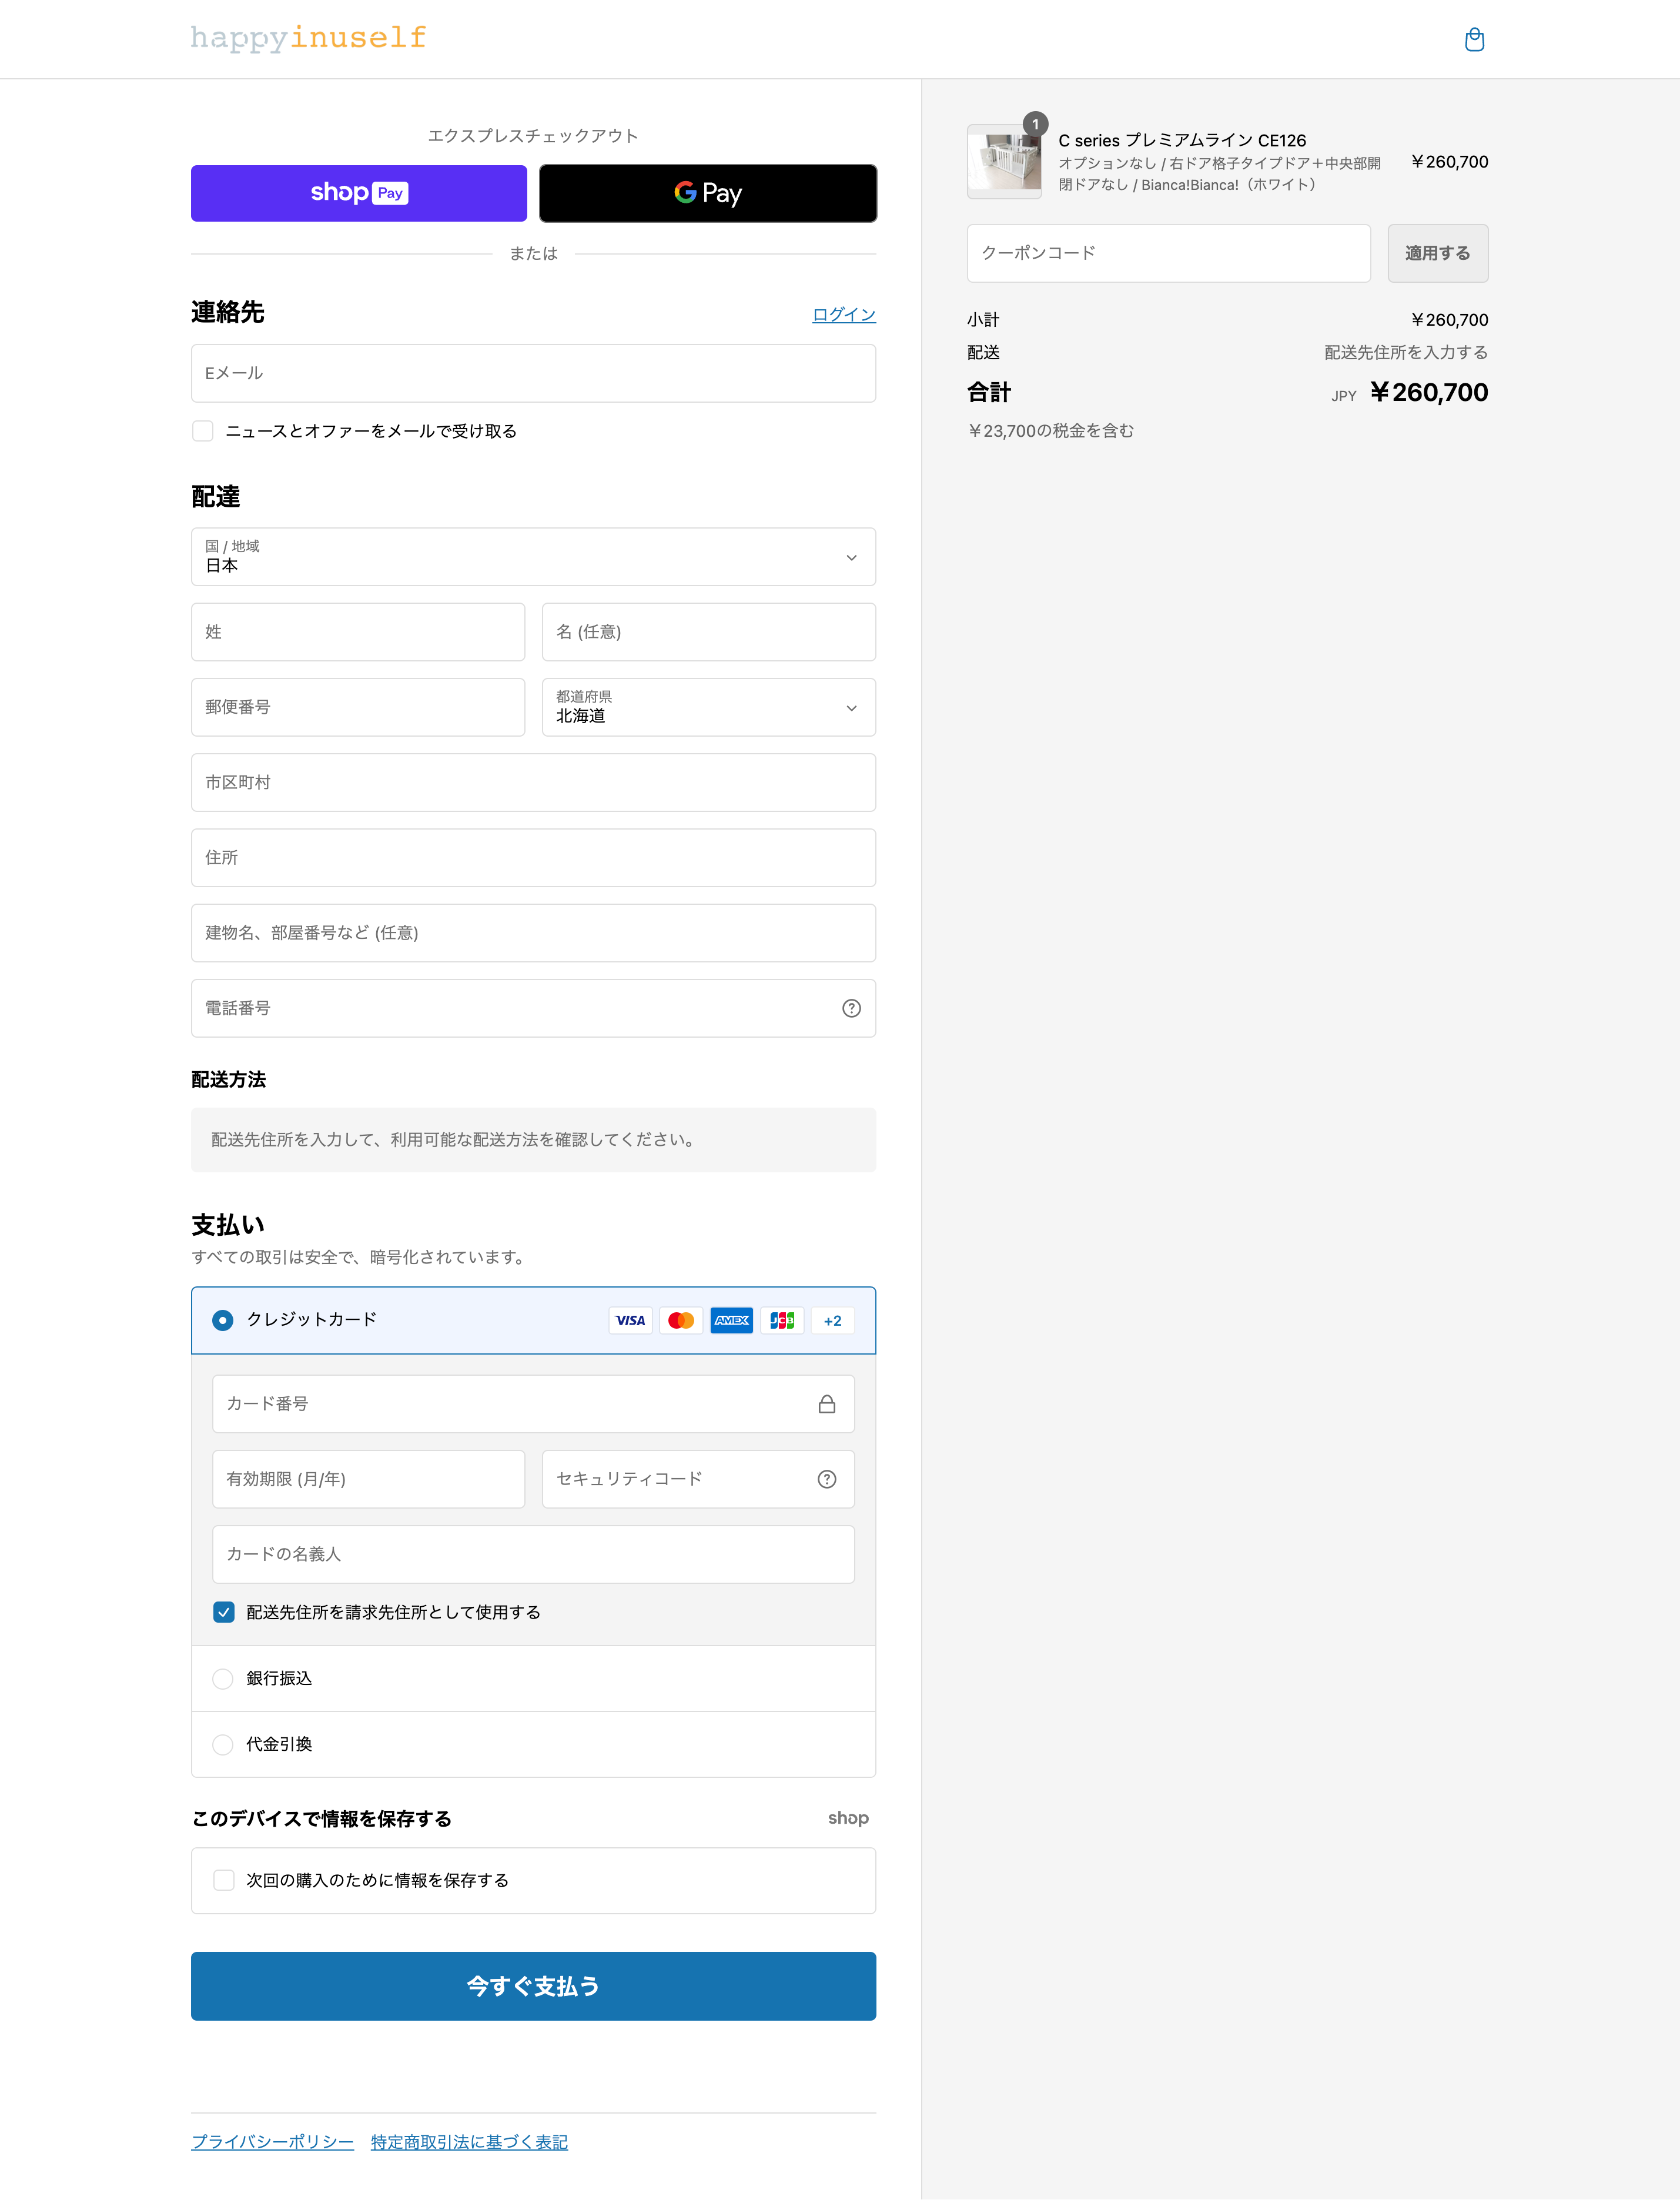
Task: Click the JCB card logo
Action: coord(782,1320)
